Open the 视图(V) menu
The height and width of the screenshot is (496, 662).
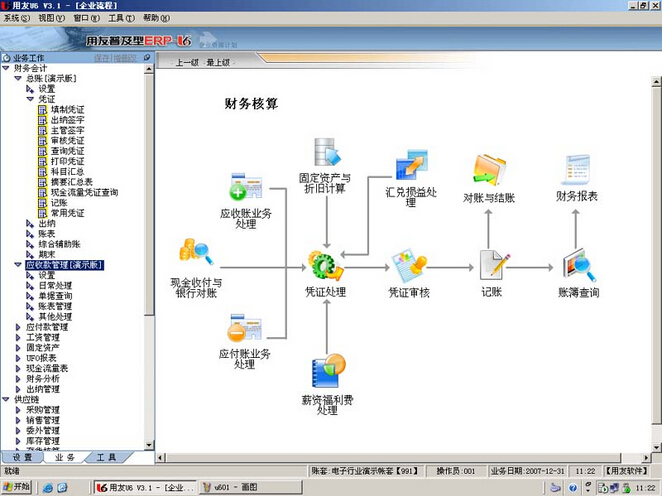pos(52,18)
